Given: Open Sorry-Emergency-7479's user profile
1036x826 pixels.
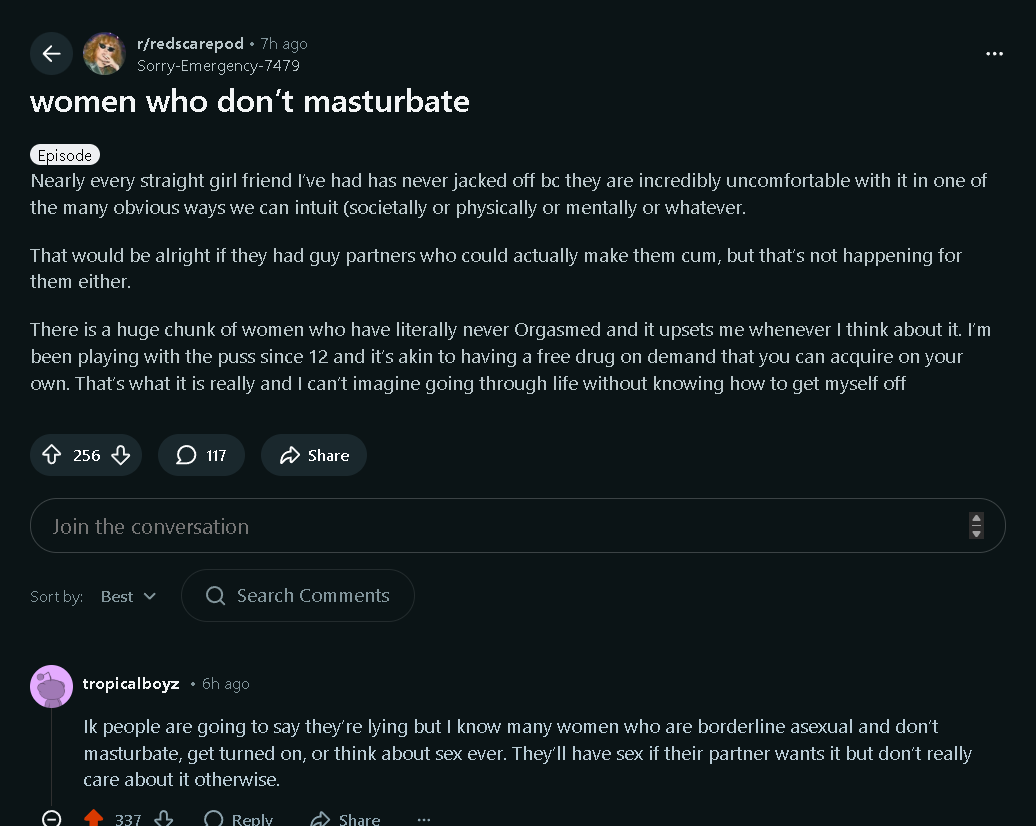Looking at the screenshot, I should pos(218,66).
